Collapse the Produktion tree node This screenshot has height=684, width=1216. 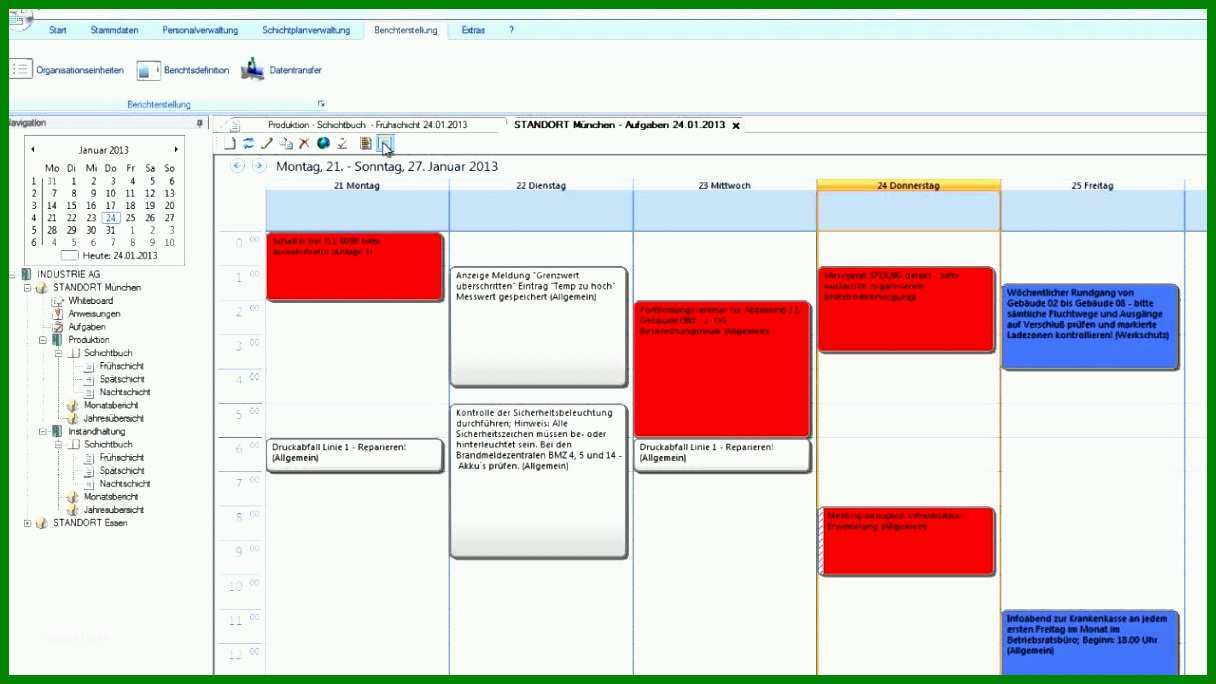pos(43,340)
